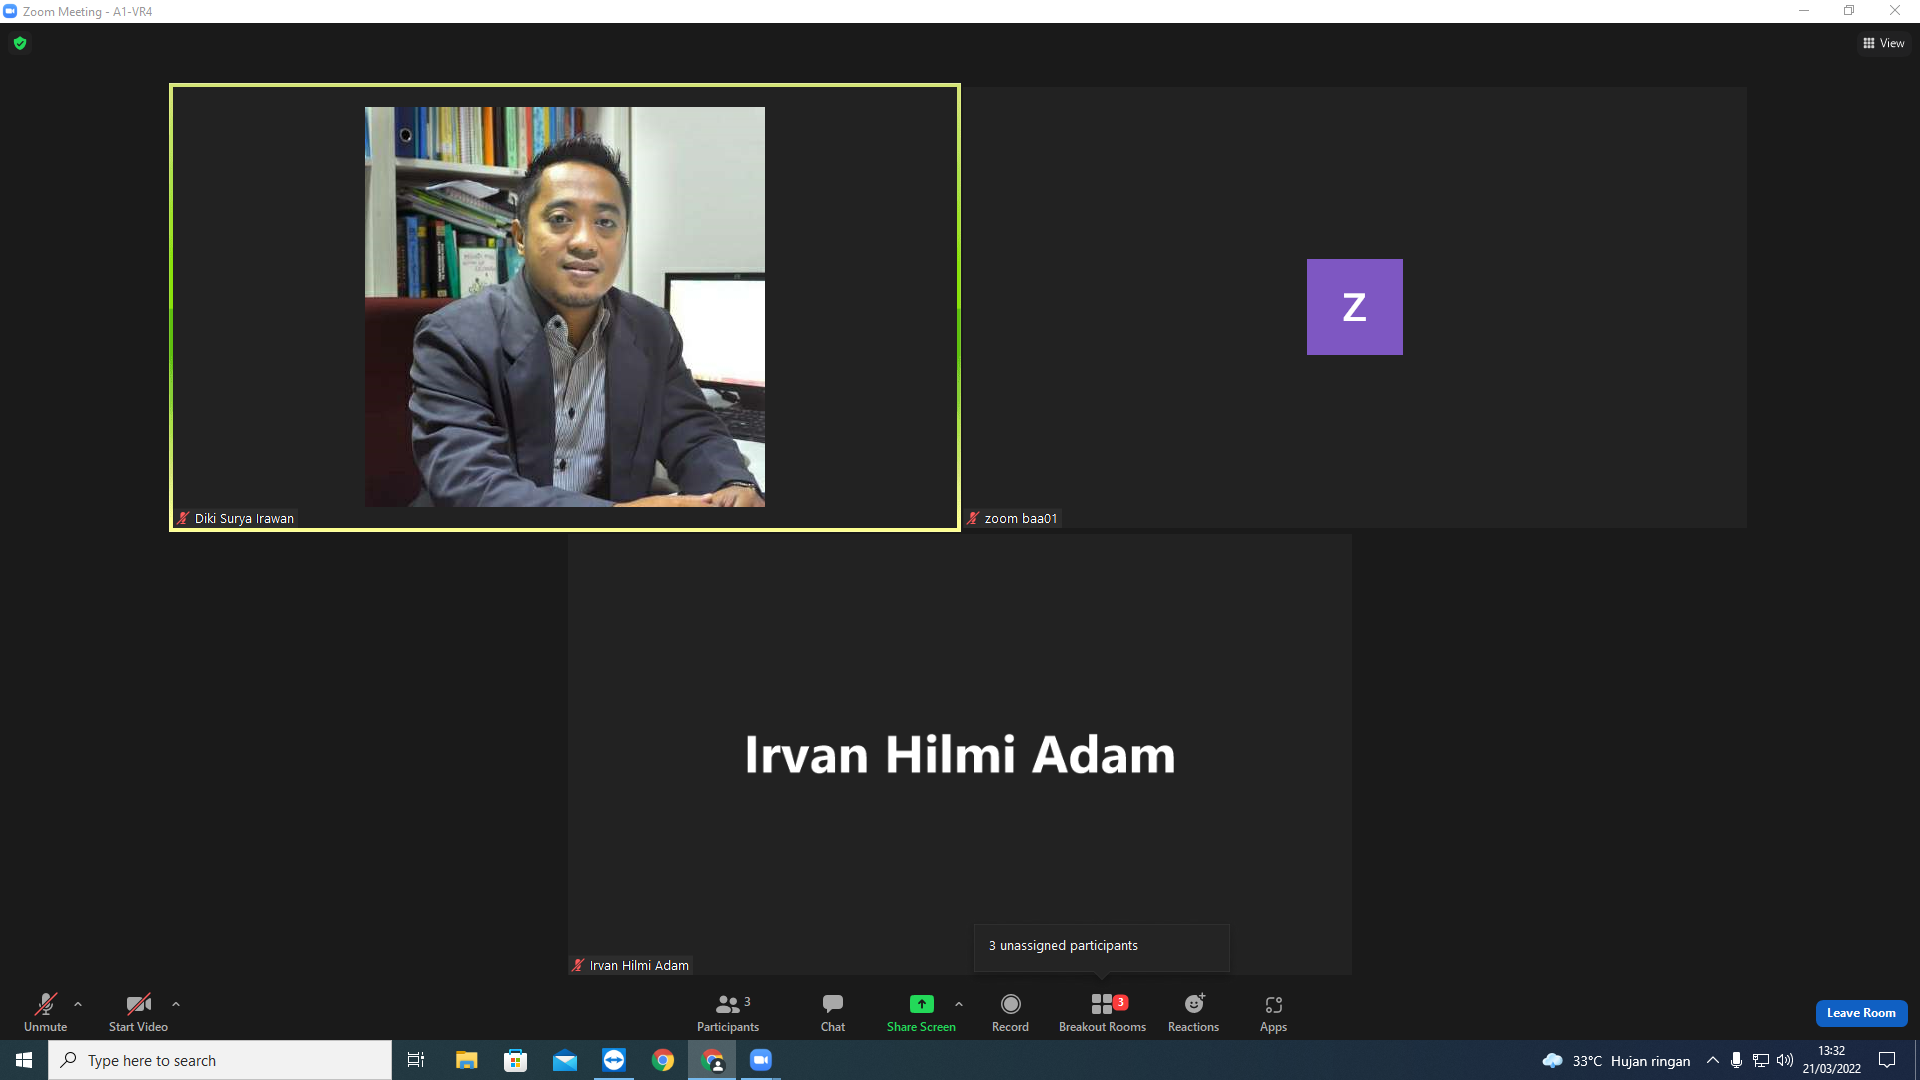Open the Chat panel
The height and width of the screenshot is (1080, 1920).
pos(833,1011)
